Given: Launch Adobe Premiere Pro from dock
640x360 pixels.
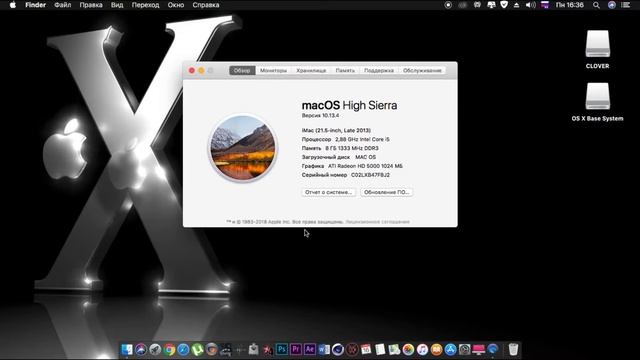Looking at the screenshot, I should point(296,349).
